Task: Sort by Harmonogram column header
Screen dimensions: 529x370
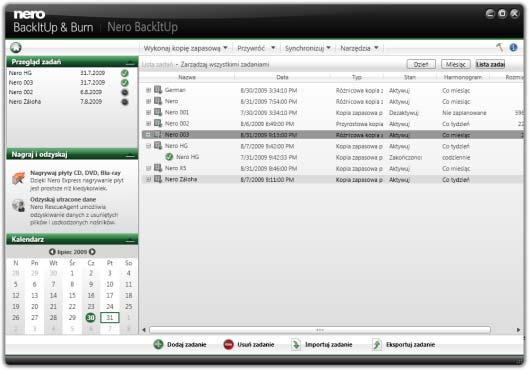Action: [463, 77]
